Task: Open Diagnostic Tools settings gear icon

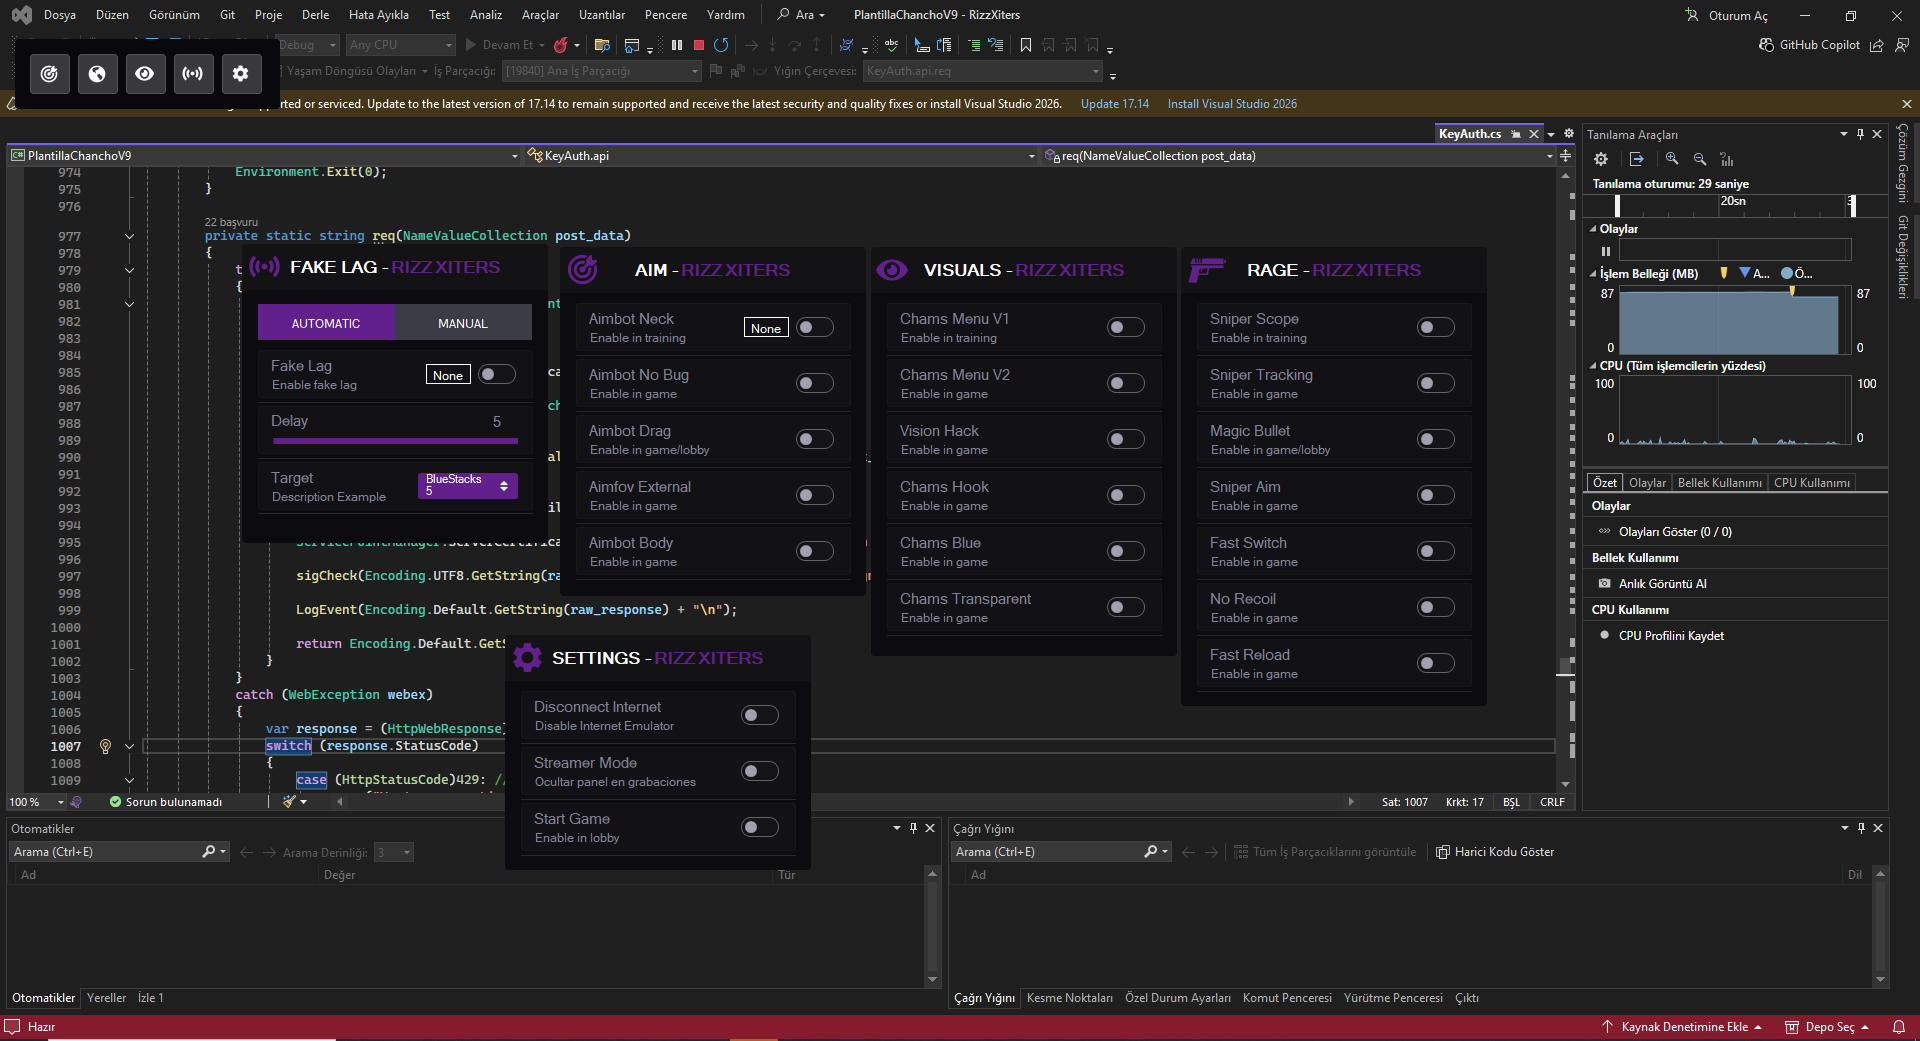Action: pos(1601,159)
